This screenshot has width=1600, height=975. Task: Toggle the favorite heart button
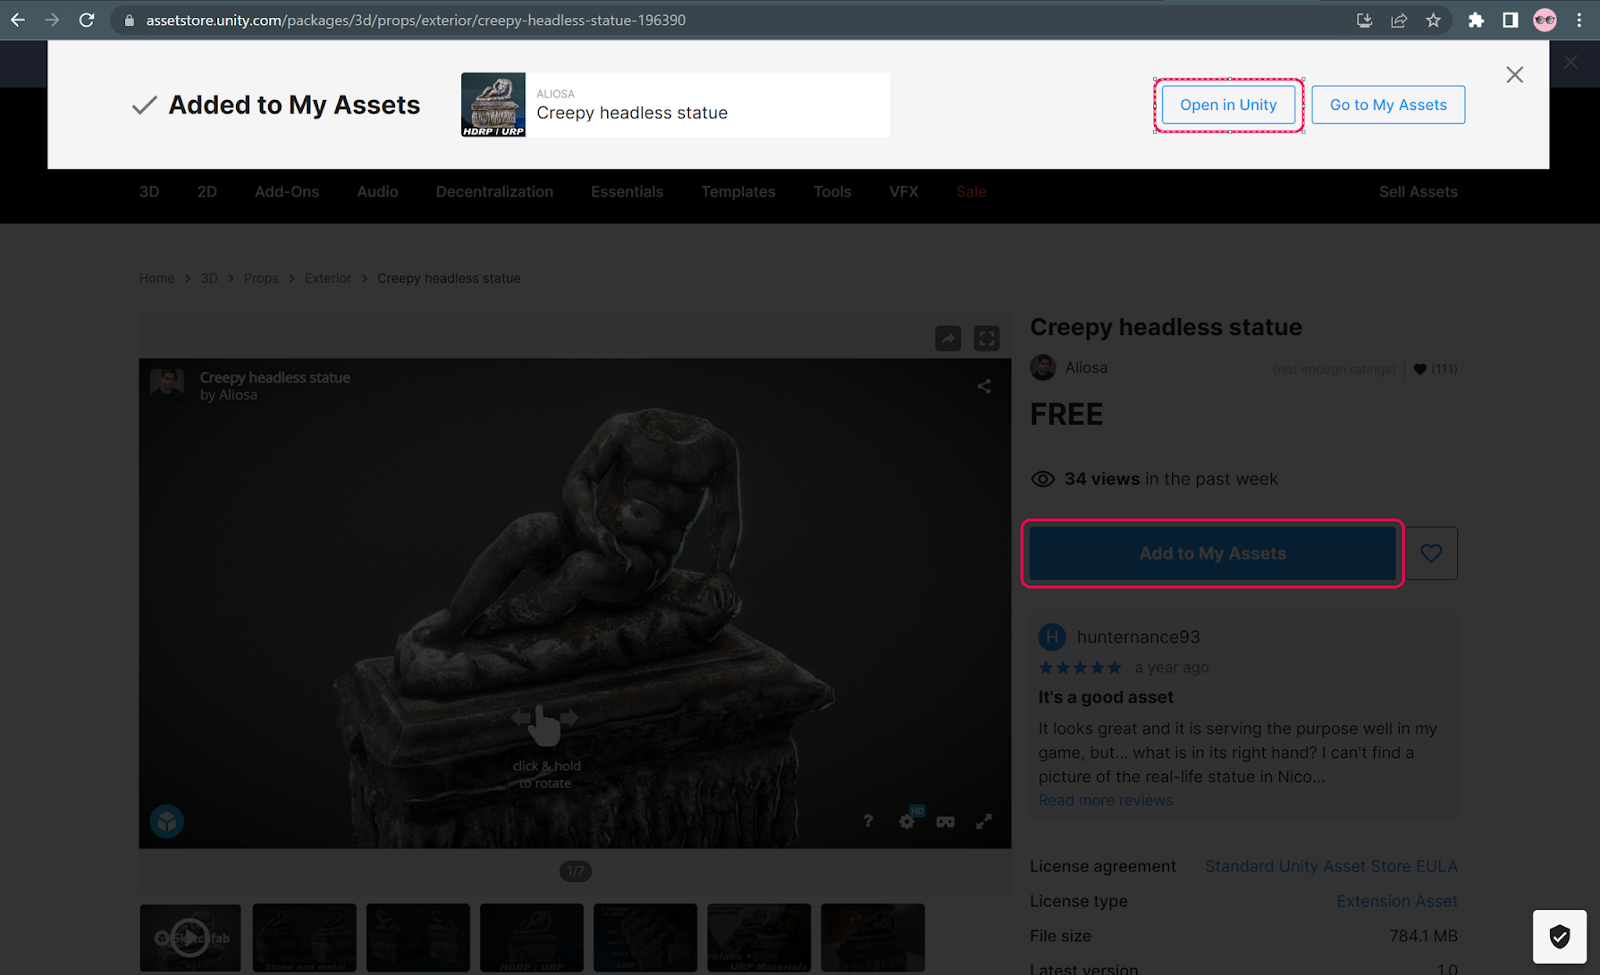[x=1431, y=553]
